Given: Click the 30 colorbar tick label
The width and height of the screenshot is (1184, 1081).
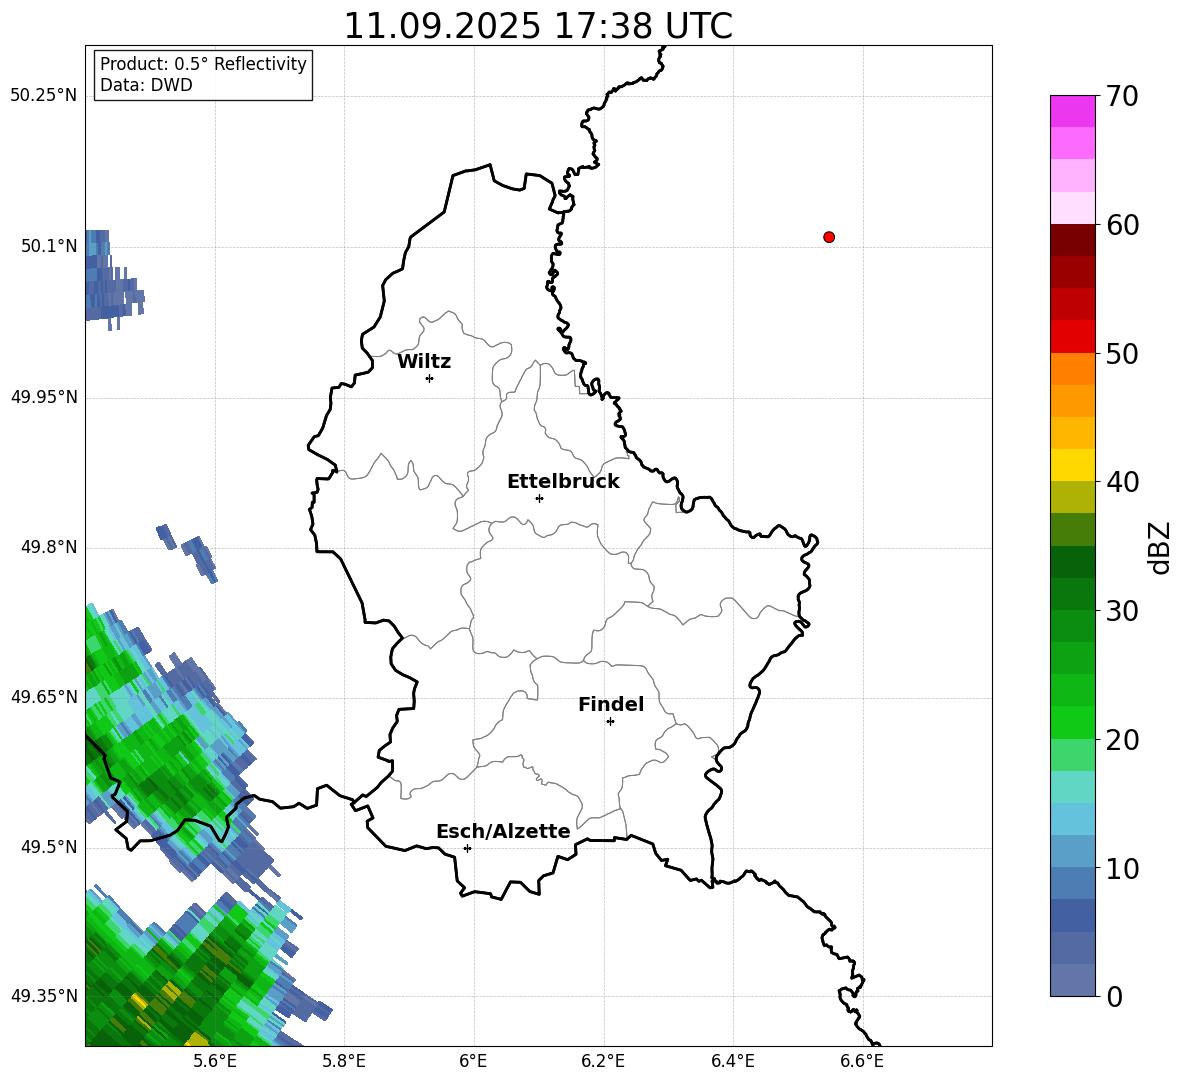Looking at the screenshot, I should coord(1122,611).
